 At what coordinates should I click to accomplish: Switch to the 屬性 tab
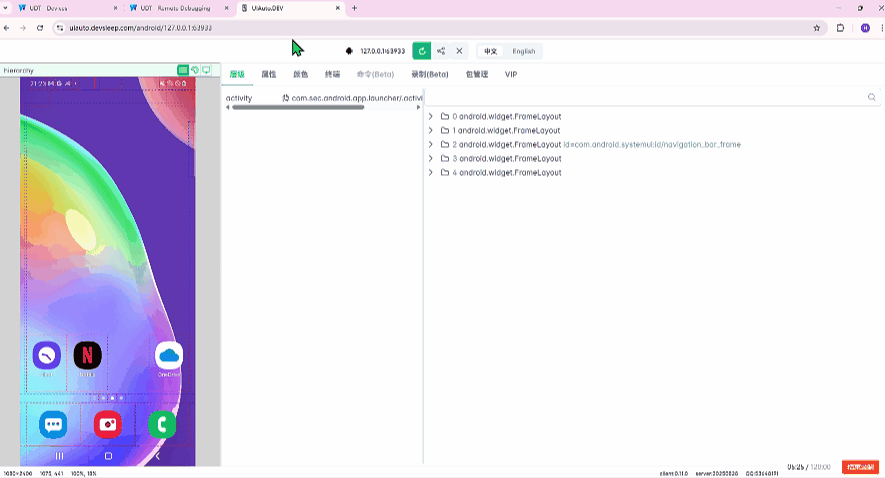click(x=268, y=74)
